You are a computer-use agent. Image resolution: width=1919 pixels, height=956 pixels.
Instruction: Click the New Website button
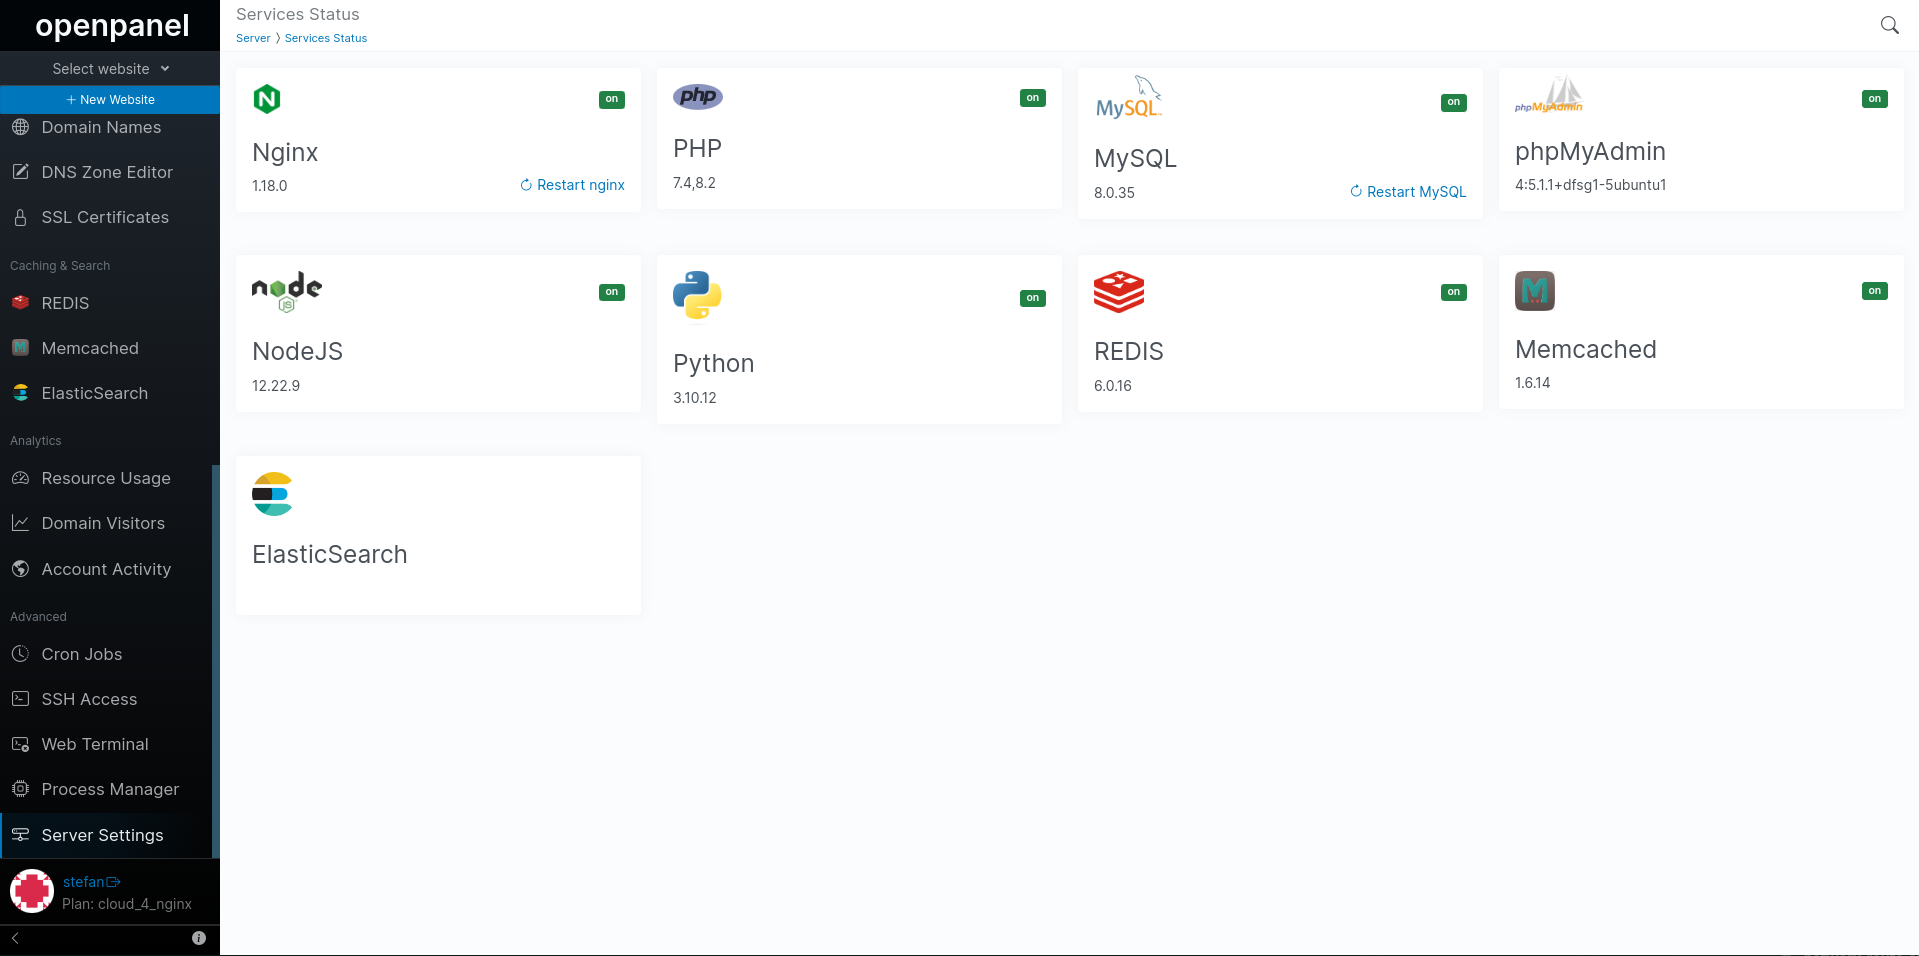coord(110,100)
